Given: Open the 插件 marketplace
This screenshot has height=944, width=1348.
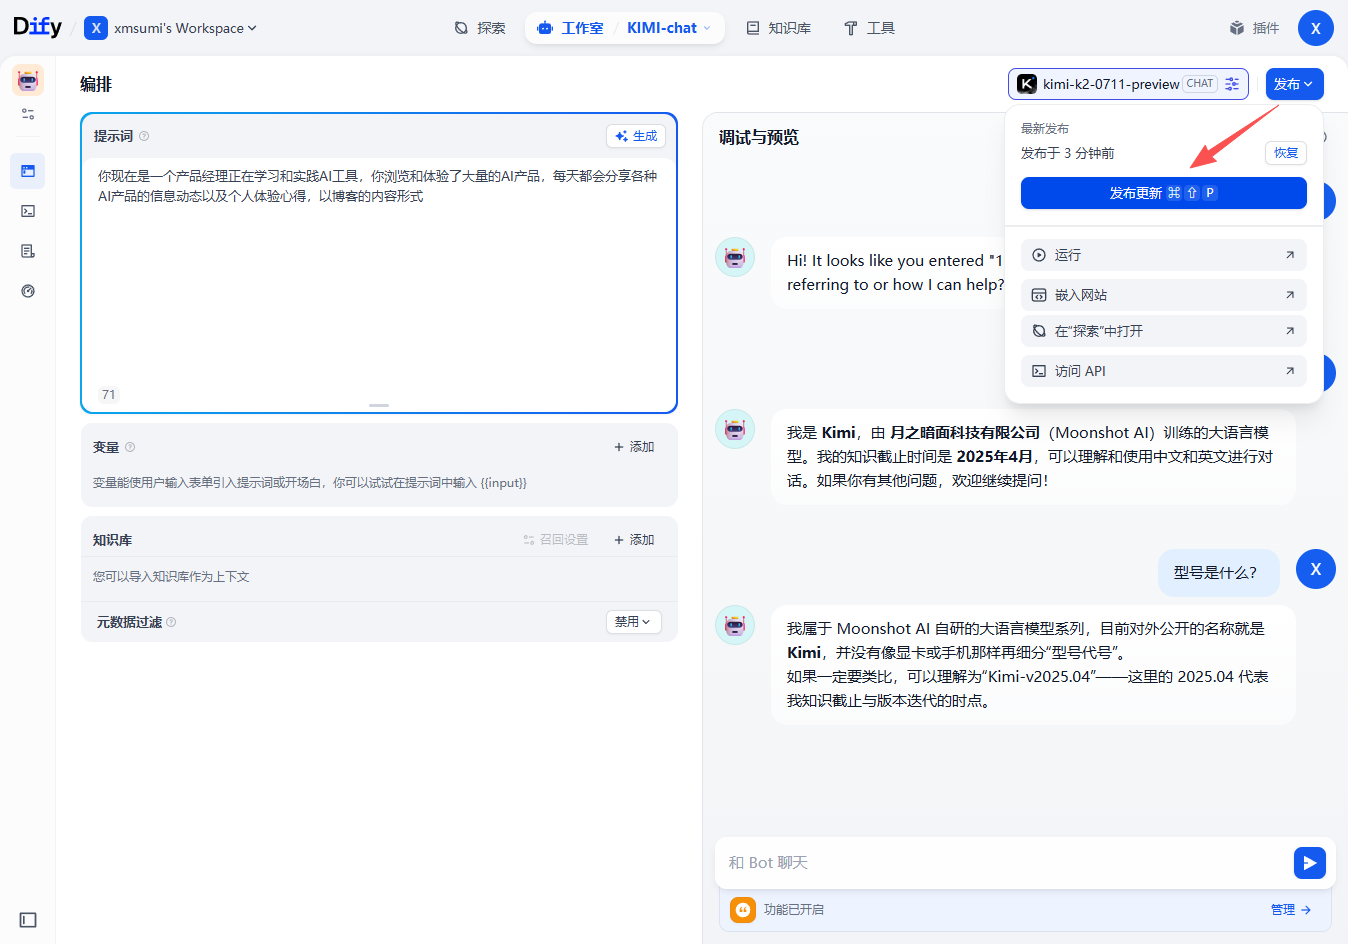Looking at the screenshot, I should (1254, 28).
